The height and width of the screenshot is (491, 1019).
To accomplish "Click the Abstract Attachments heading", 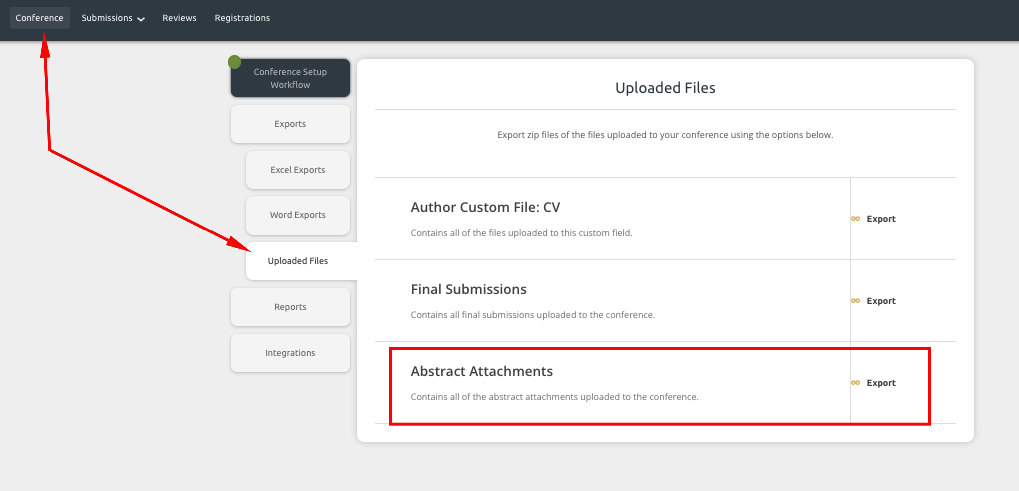I will (481, 371).
